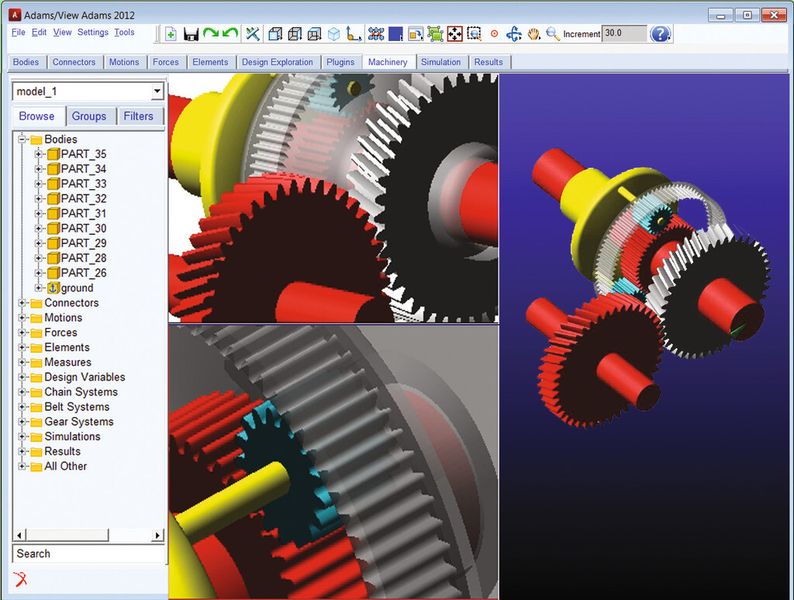The height and width of the screenshot is (600, 794).
Task: Select the Belt Systems folder
Action: coord(76,407)
